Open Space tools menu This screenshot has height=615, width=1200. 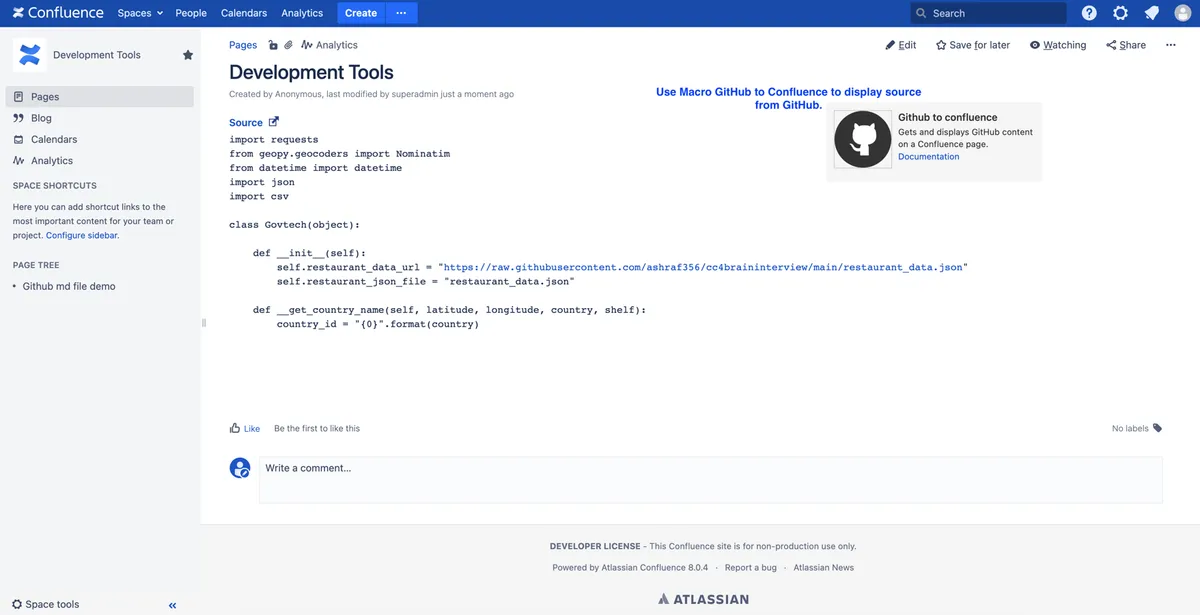point(45,604)
